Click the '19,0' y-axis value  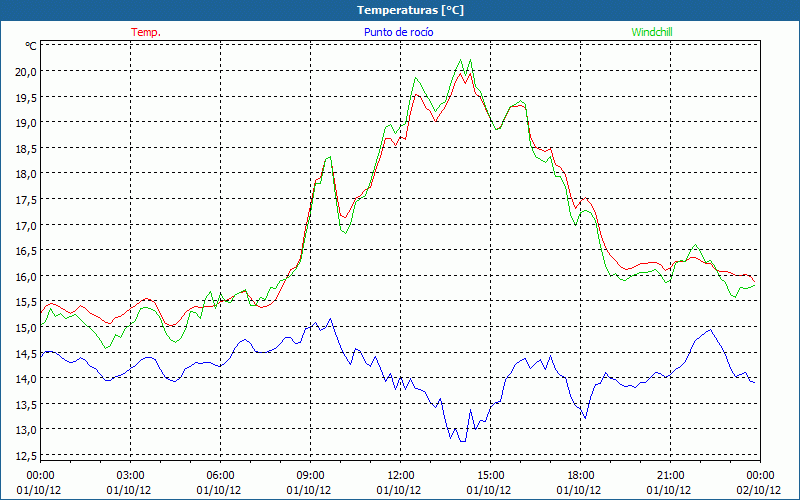pos(27,123)
